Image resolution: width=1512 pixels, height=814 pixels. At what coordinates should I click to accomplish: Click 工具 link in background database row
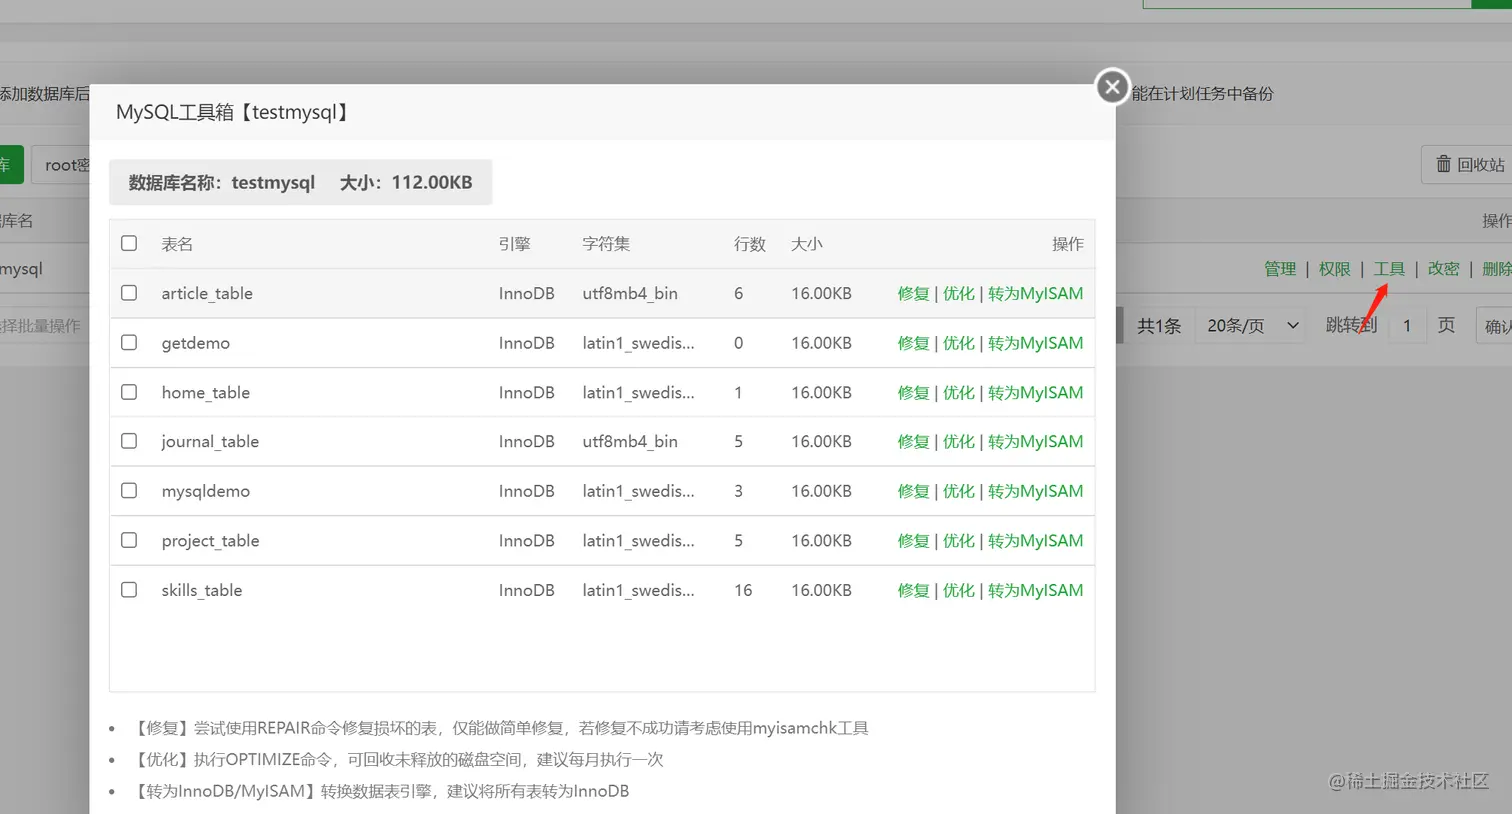(x=1389, y=268)
